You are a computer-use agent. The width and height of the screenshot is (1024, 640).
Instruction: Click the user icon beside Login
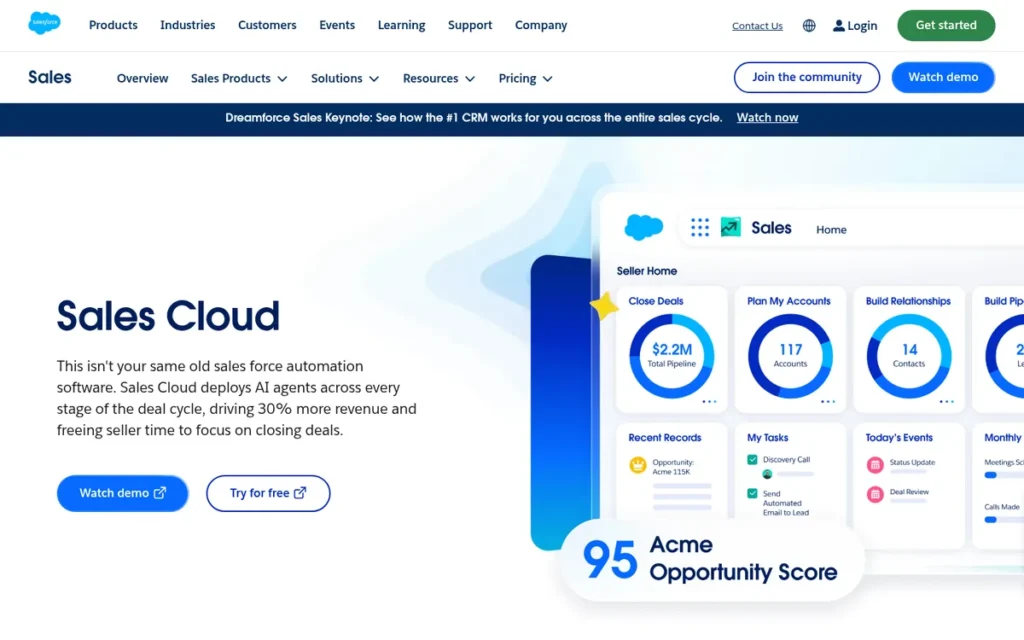(839, 25)
